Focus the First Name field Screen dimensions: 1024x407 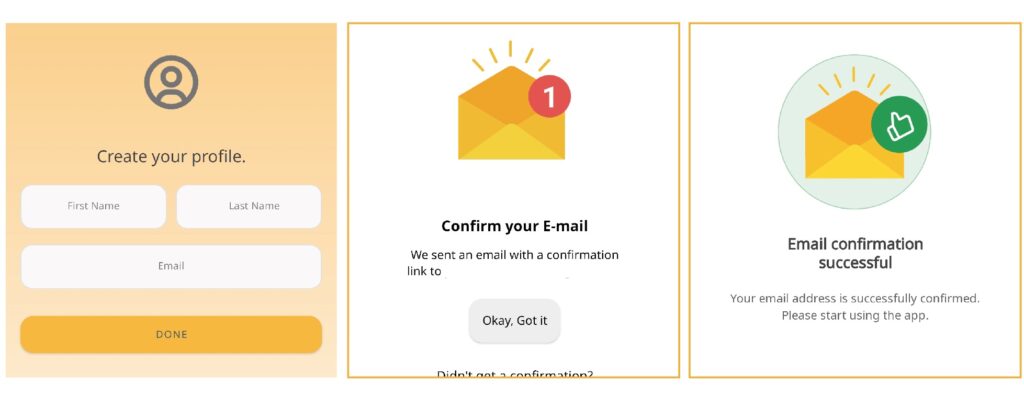coord(93,206)
